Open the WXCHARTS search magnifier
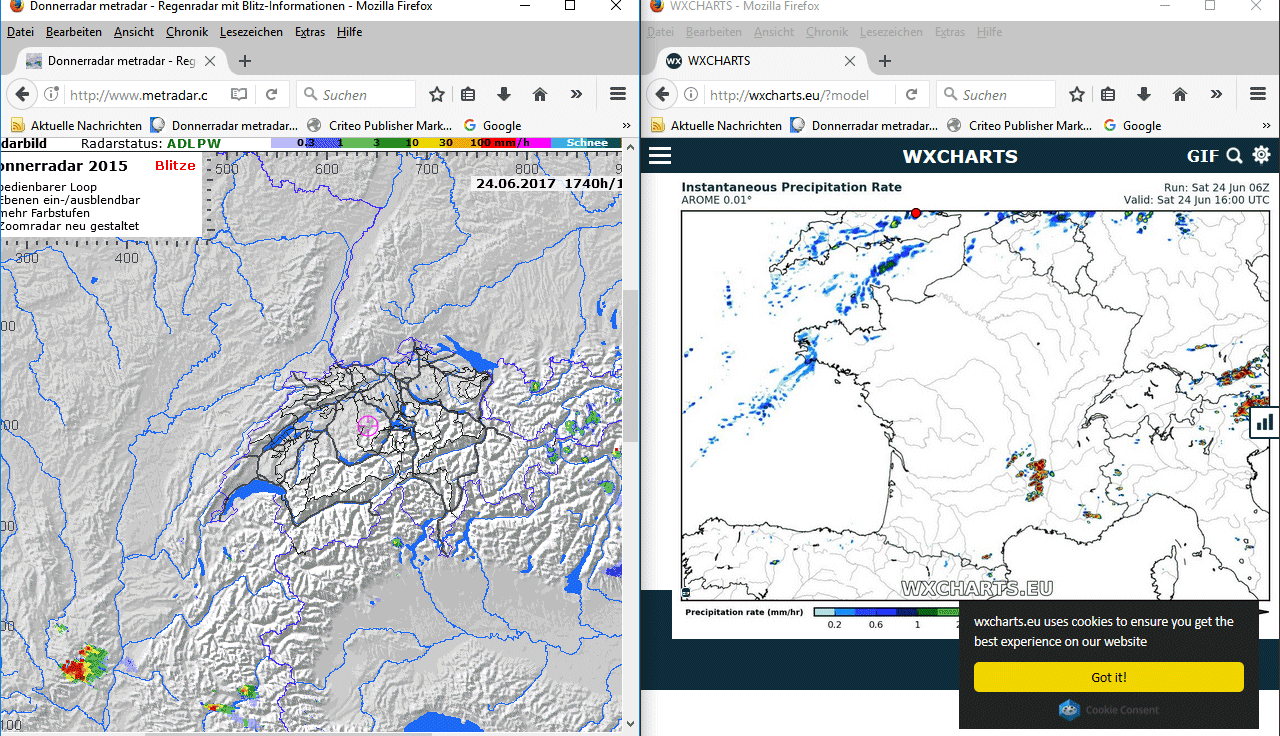The height and width of the screenshot is (736, 1280). pos(1234,156)
